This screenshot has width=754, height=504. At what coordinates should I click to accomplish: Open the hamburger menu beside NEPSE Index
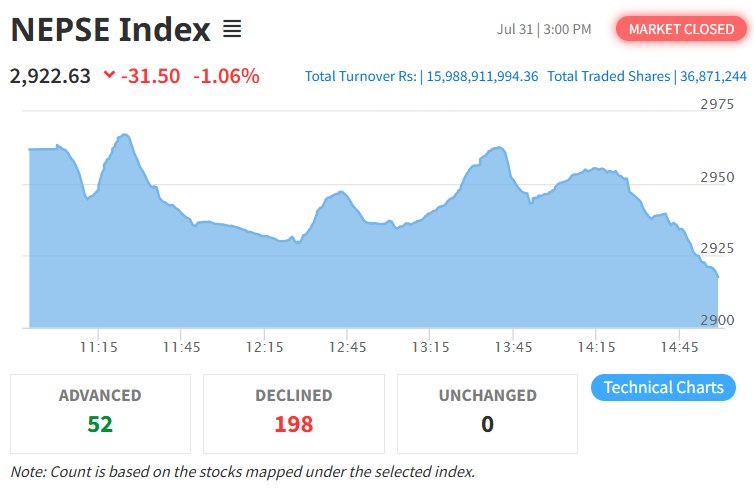click(232, 29)
